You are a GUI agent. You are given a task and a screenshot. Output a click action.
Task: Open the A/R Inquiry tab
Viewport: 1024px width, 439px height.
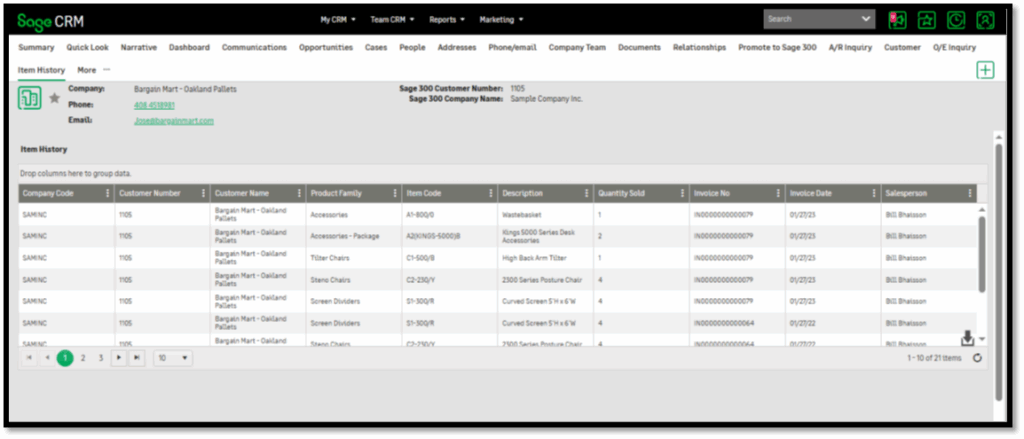point(850,48)
